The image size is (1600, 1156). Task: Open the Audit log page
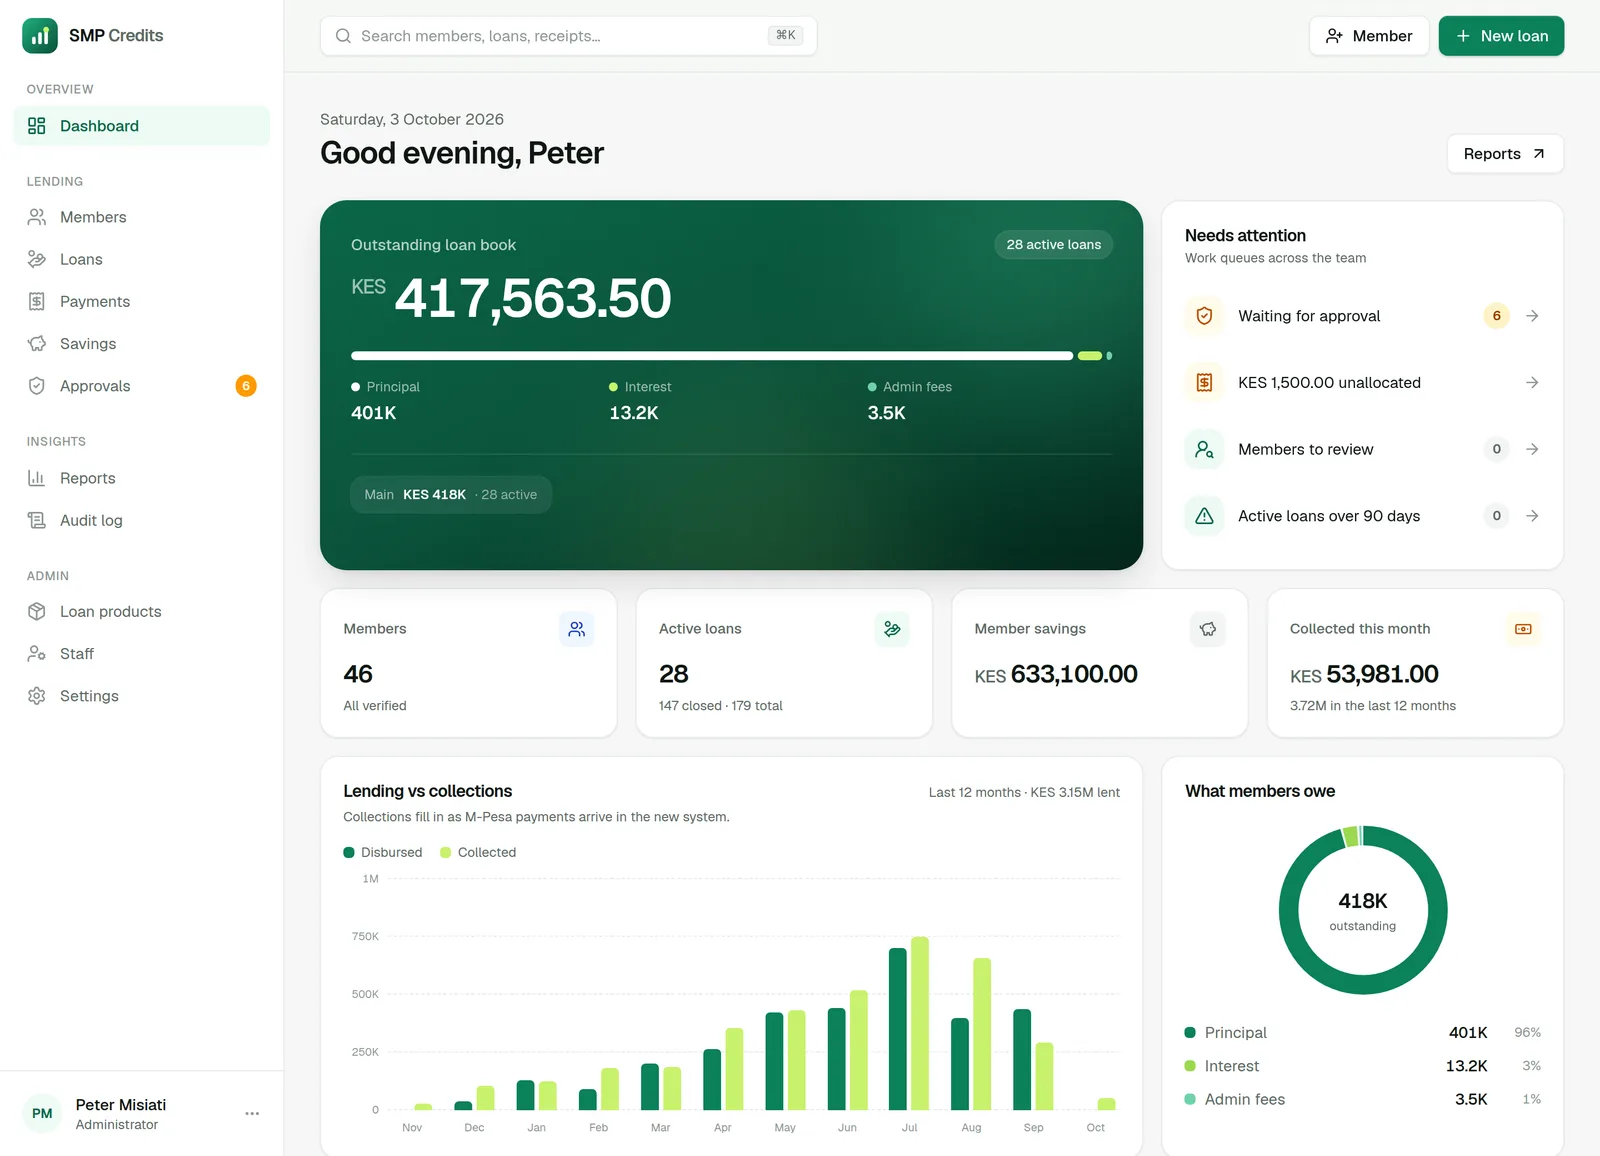[142, 520]
